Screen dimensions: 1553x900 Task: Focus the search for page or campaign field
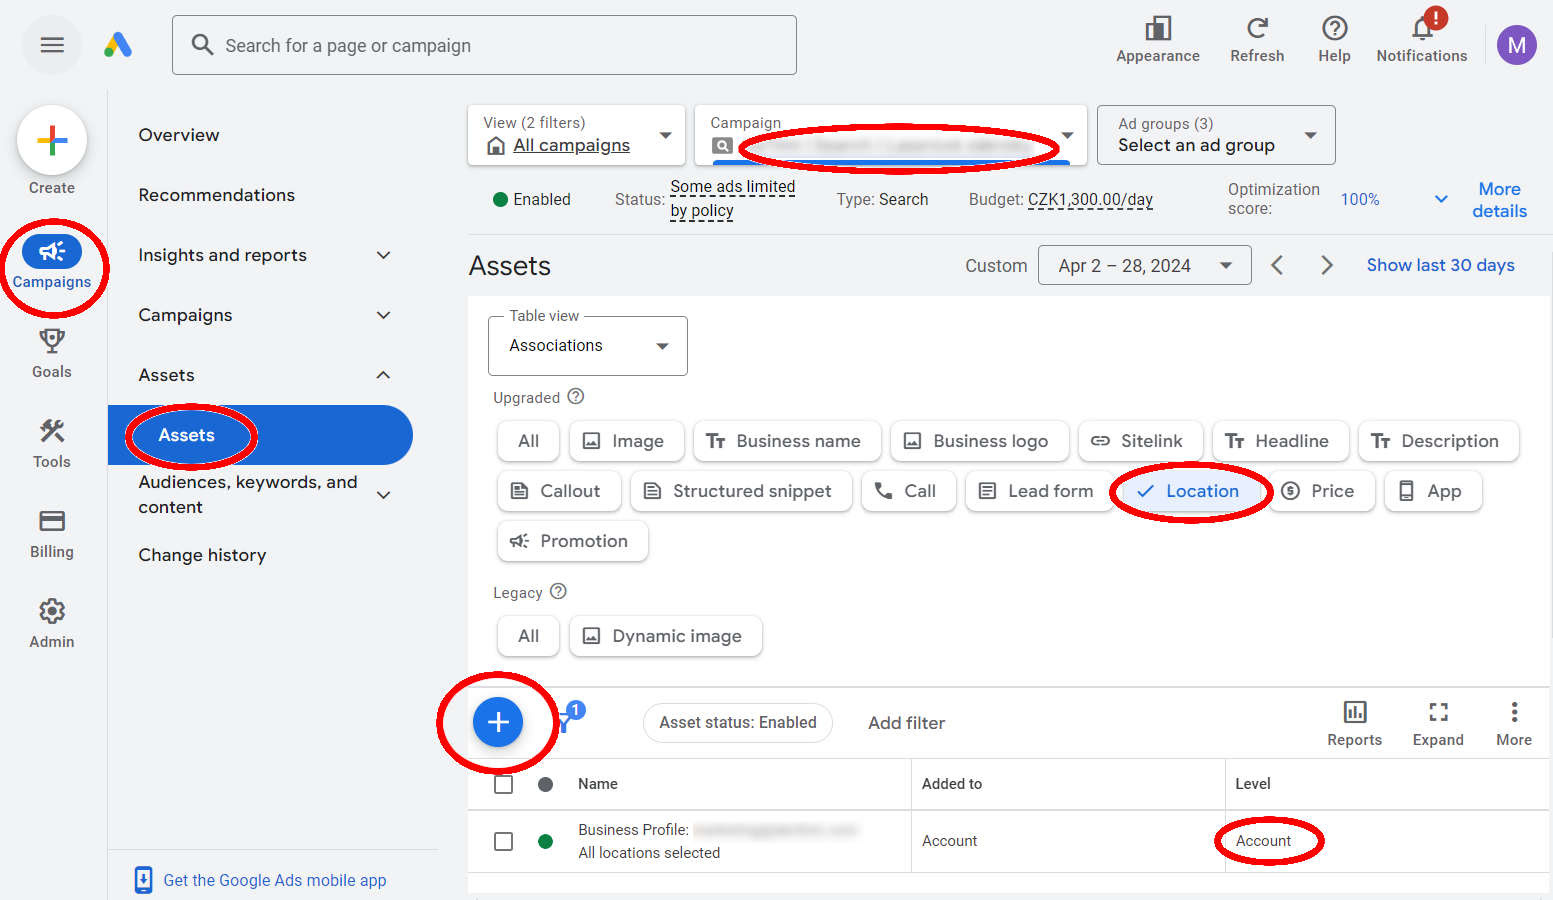484,45
